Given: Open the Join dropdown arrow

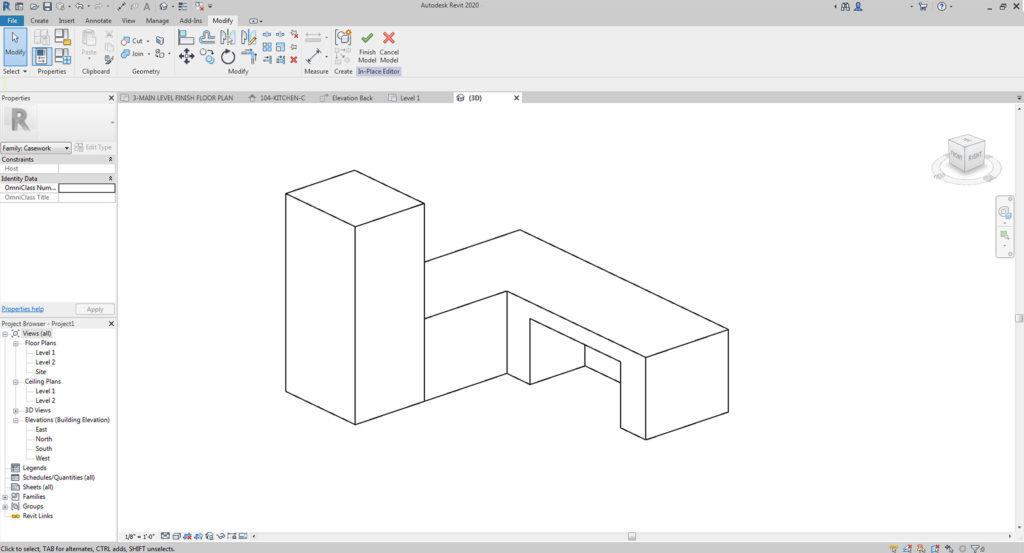Looking at the screenshot, I should 149,54.
